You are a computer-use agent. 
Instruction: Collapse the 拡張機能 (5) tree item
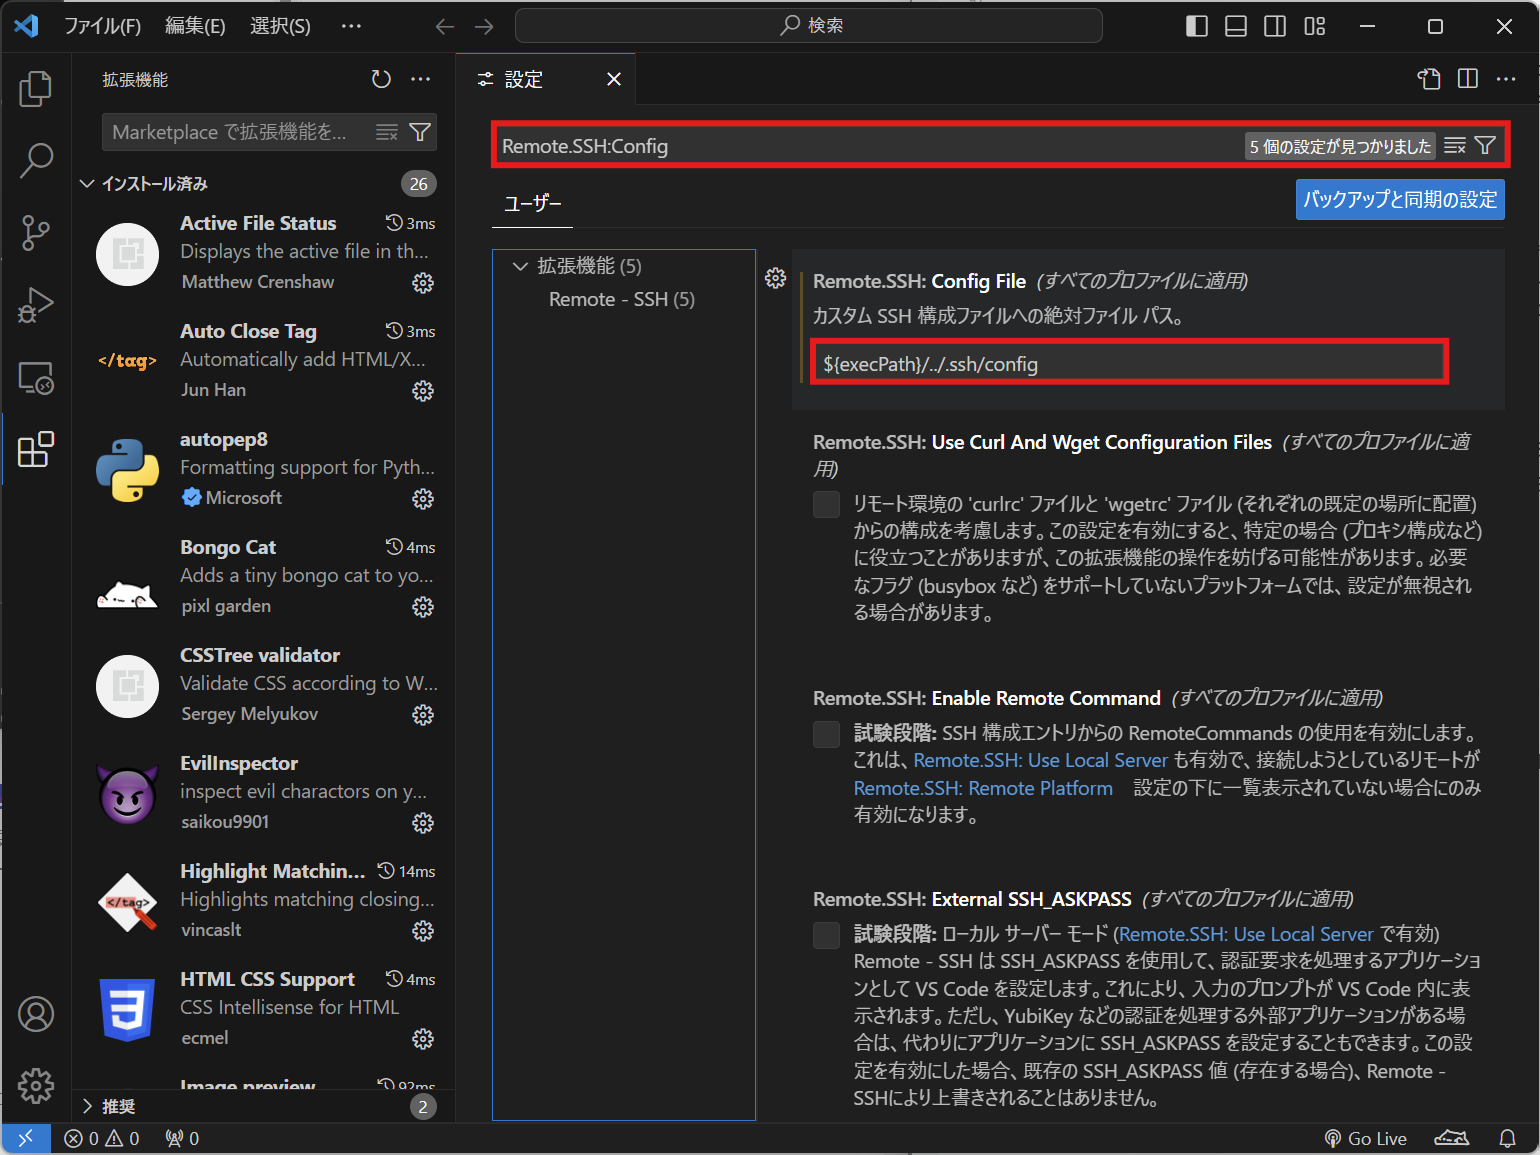click(x=520, y=266)
